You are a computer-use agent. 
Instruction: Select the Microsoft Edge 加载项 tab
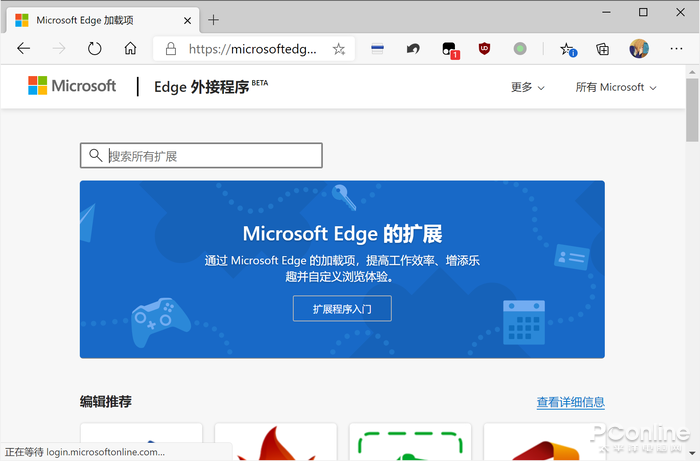[98, 20]
